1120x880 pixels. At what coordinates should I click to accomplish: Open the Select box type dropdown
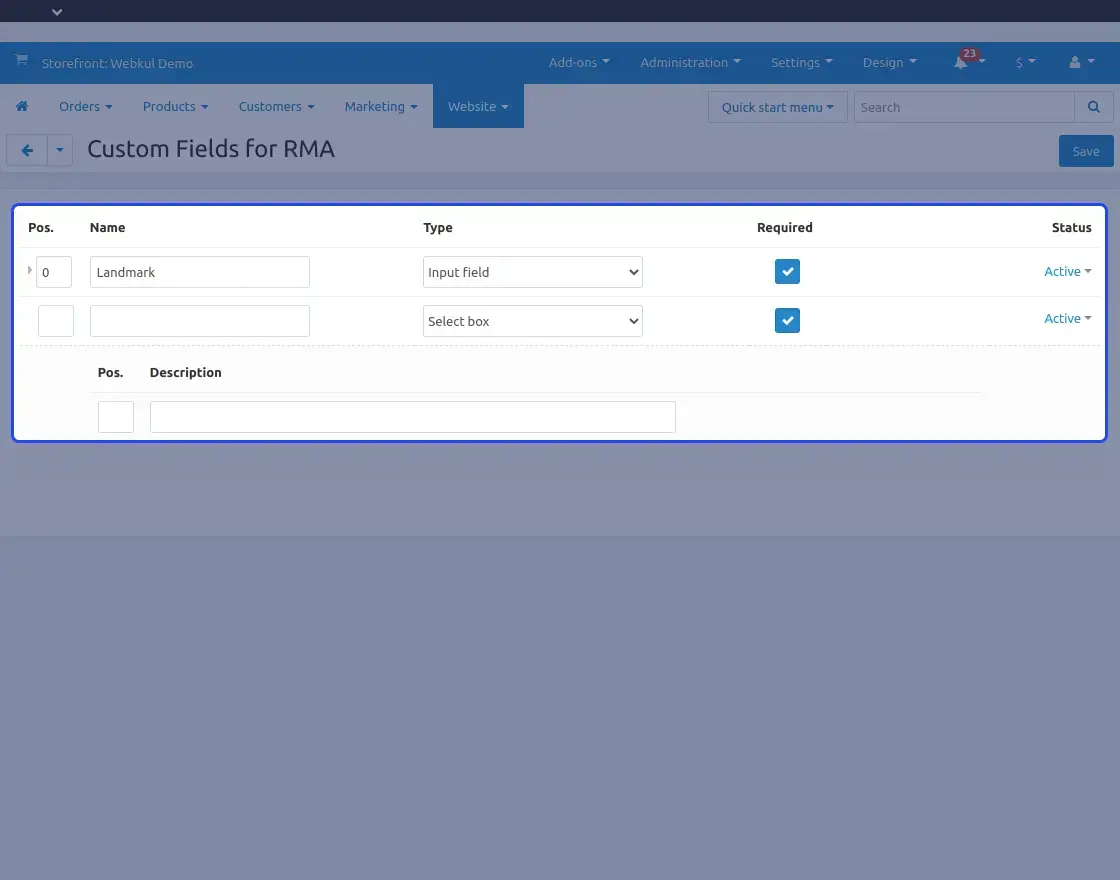[532, 321]
